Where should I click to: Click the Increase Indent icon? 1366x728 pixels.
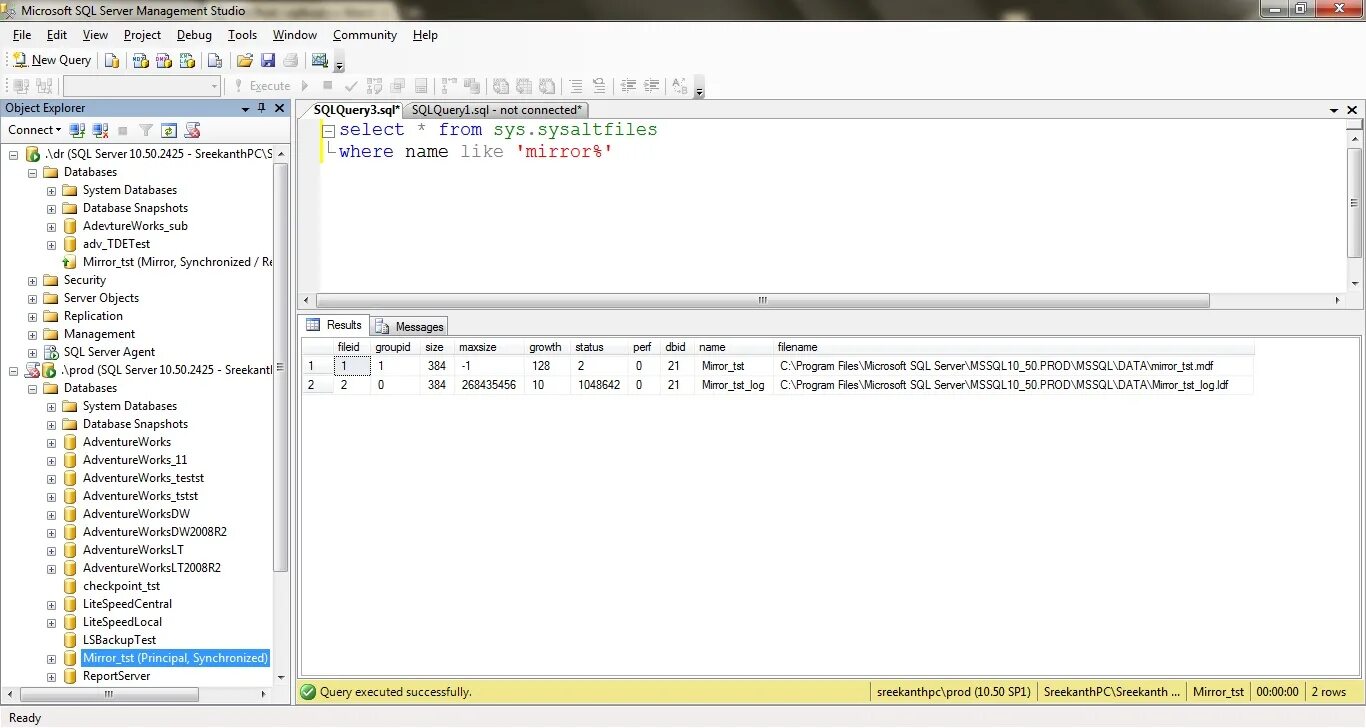651,86
